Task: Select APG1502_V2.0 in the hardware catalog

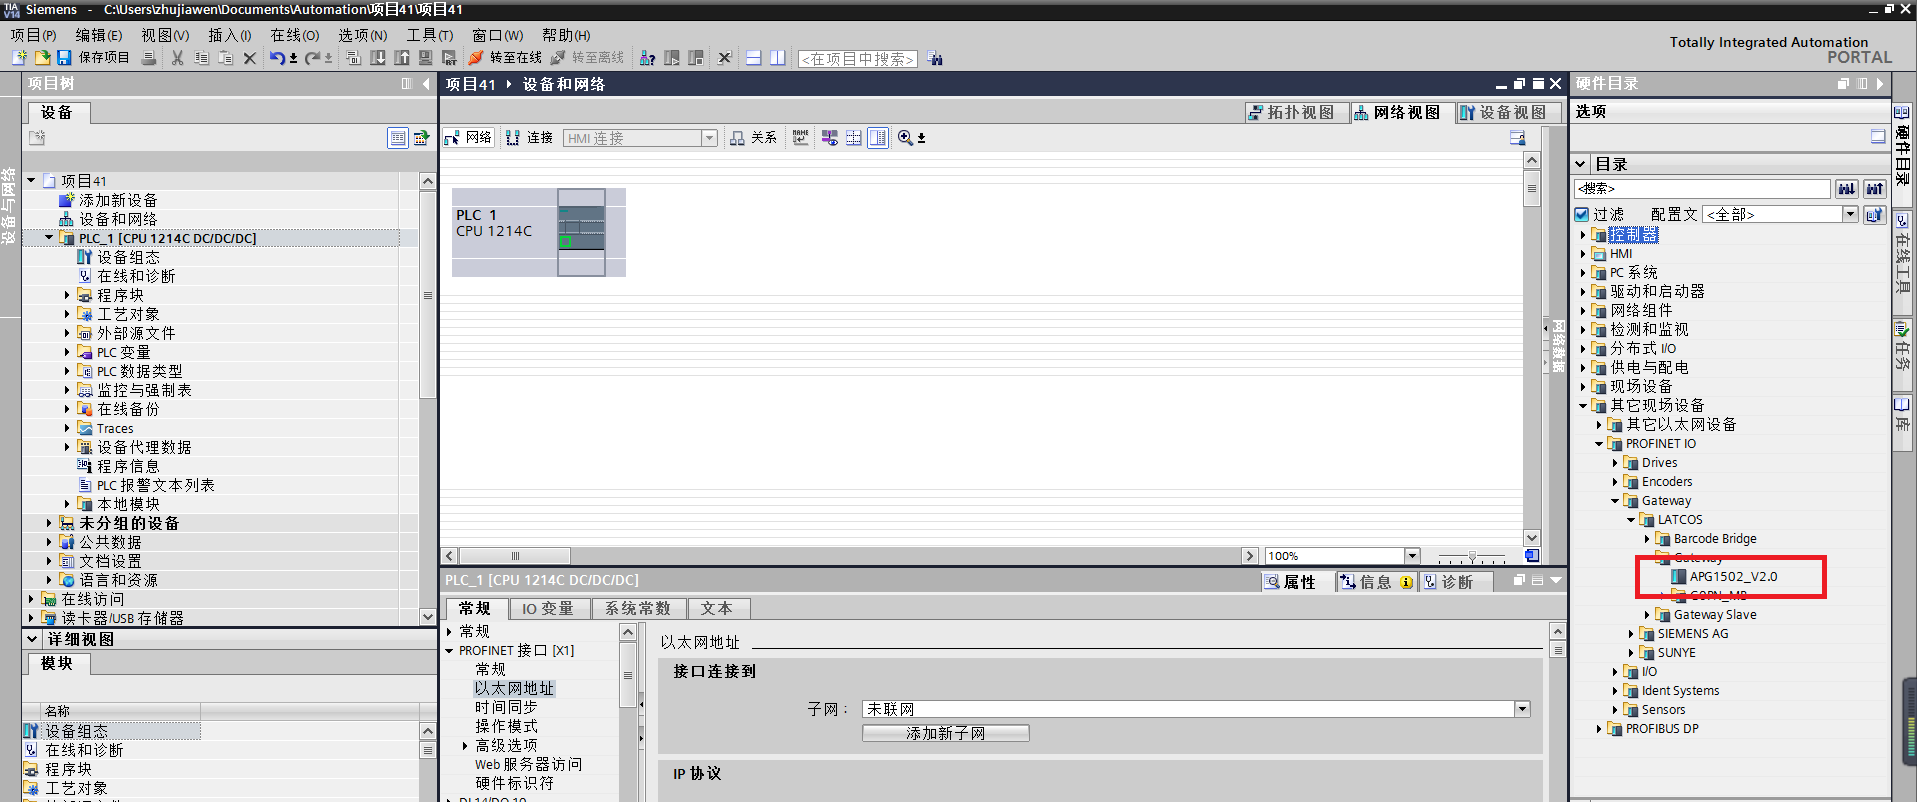Action: [1733, 577]
